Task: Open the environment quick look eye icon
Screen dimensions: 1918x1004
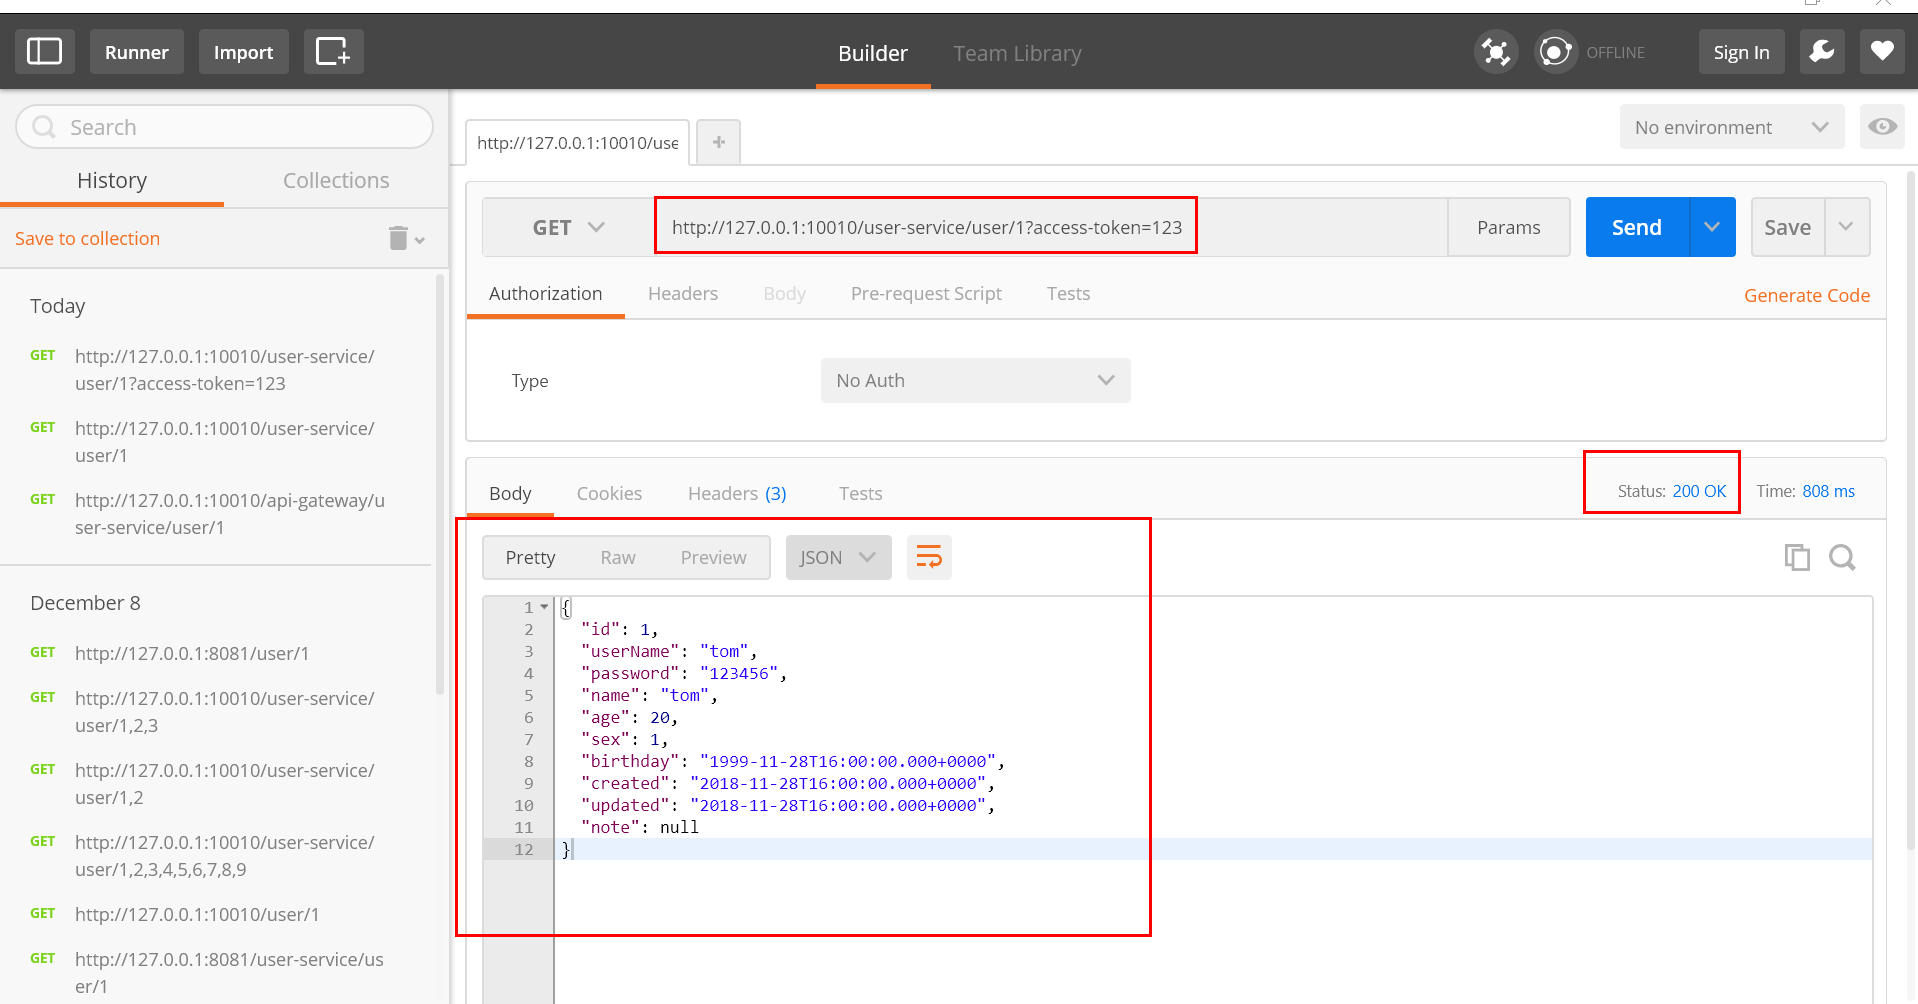Action: click(x=1882, y=127)
